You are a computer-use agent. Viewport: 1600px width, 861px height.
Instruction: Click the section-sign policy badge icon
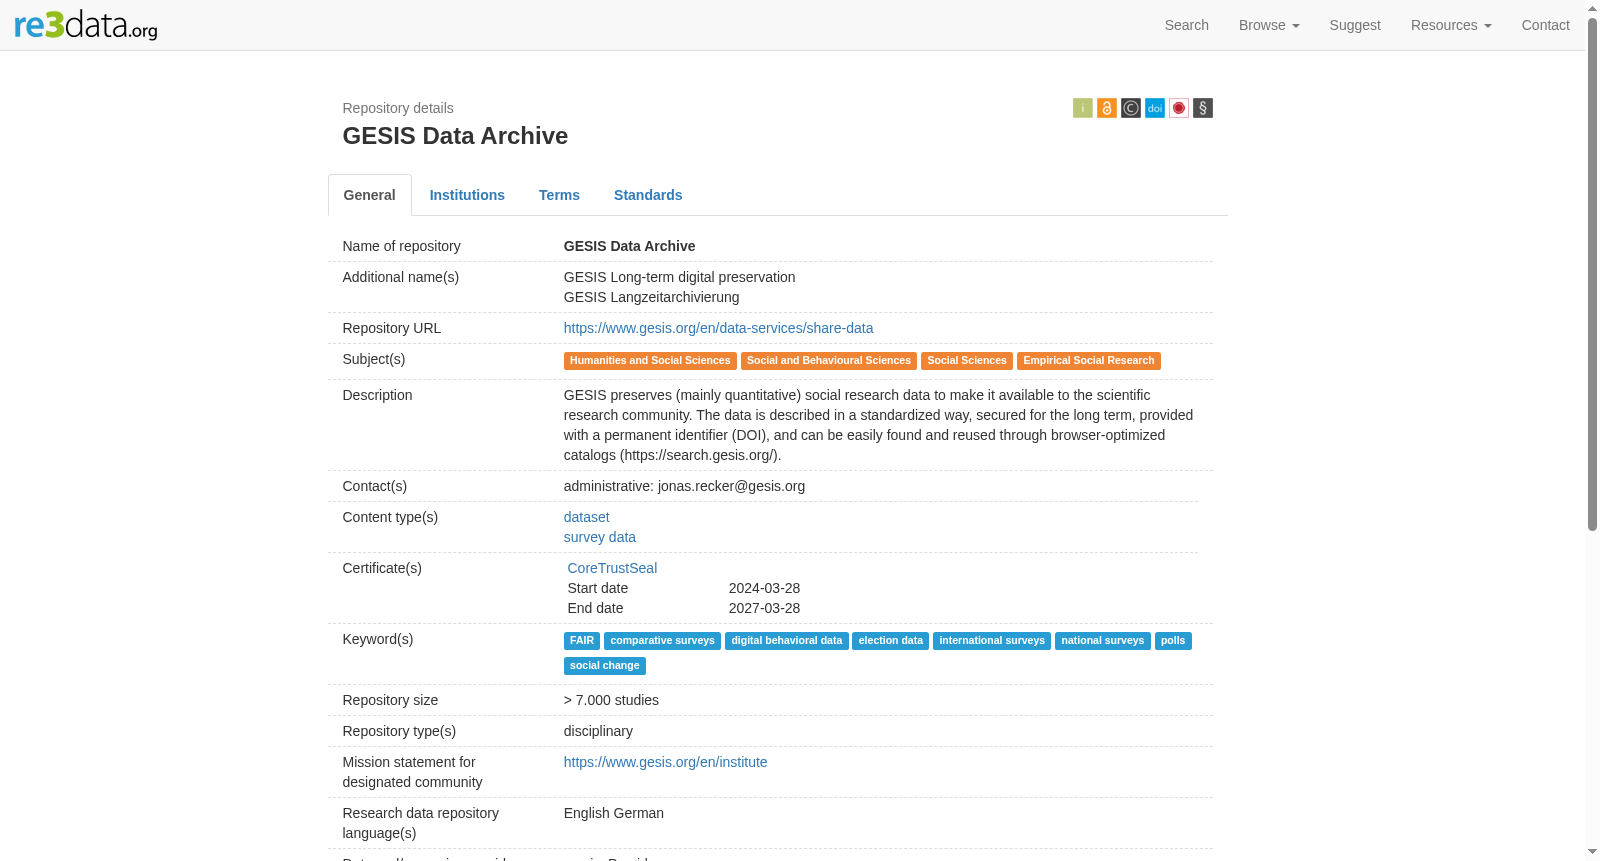[x=1202, y=108]
